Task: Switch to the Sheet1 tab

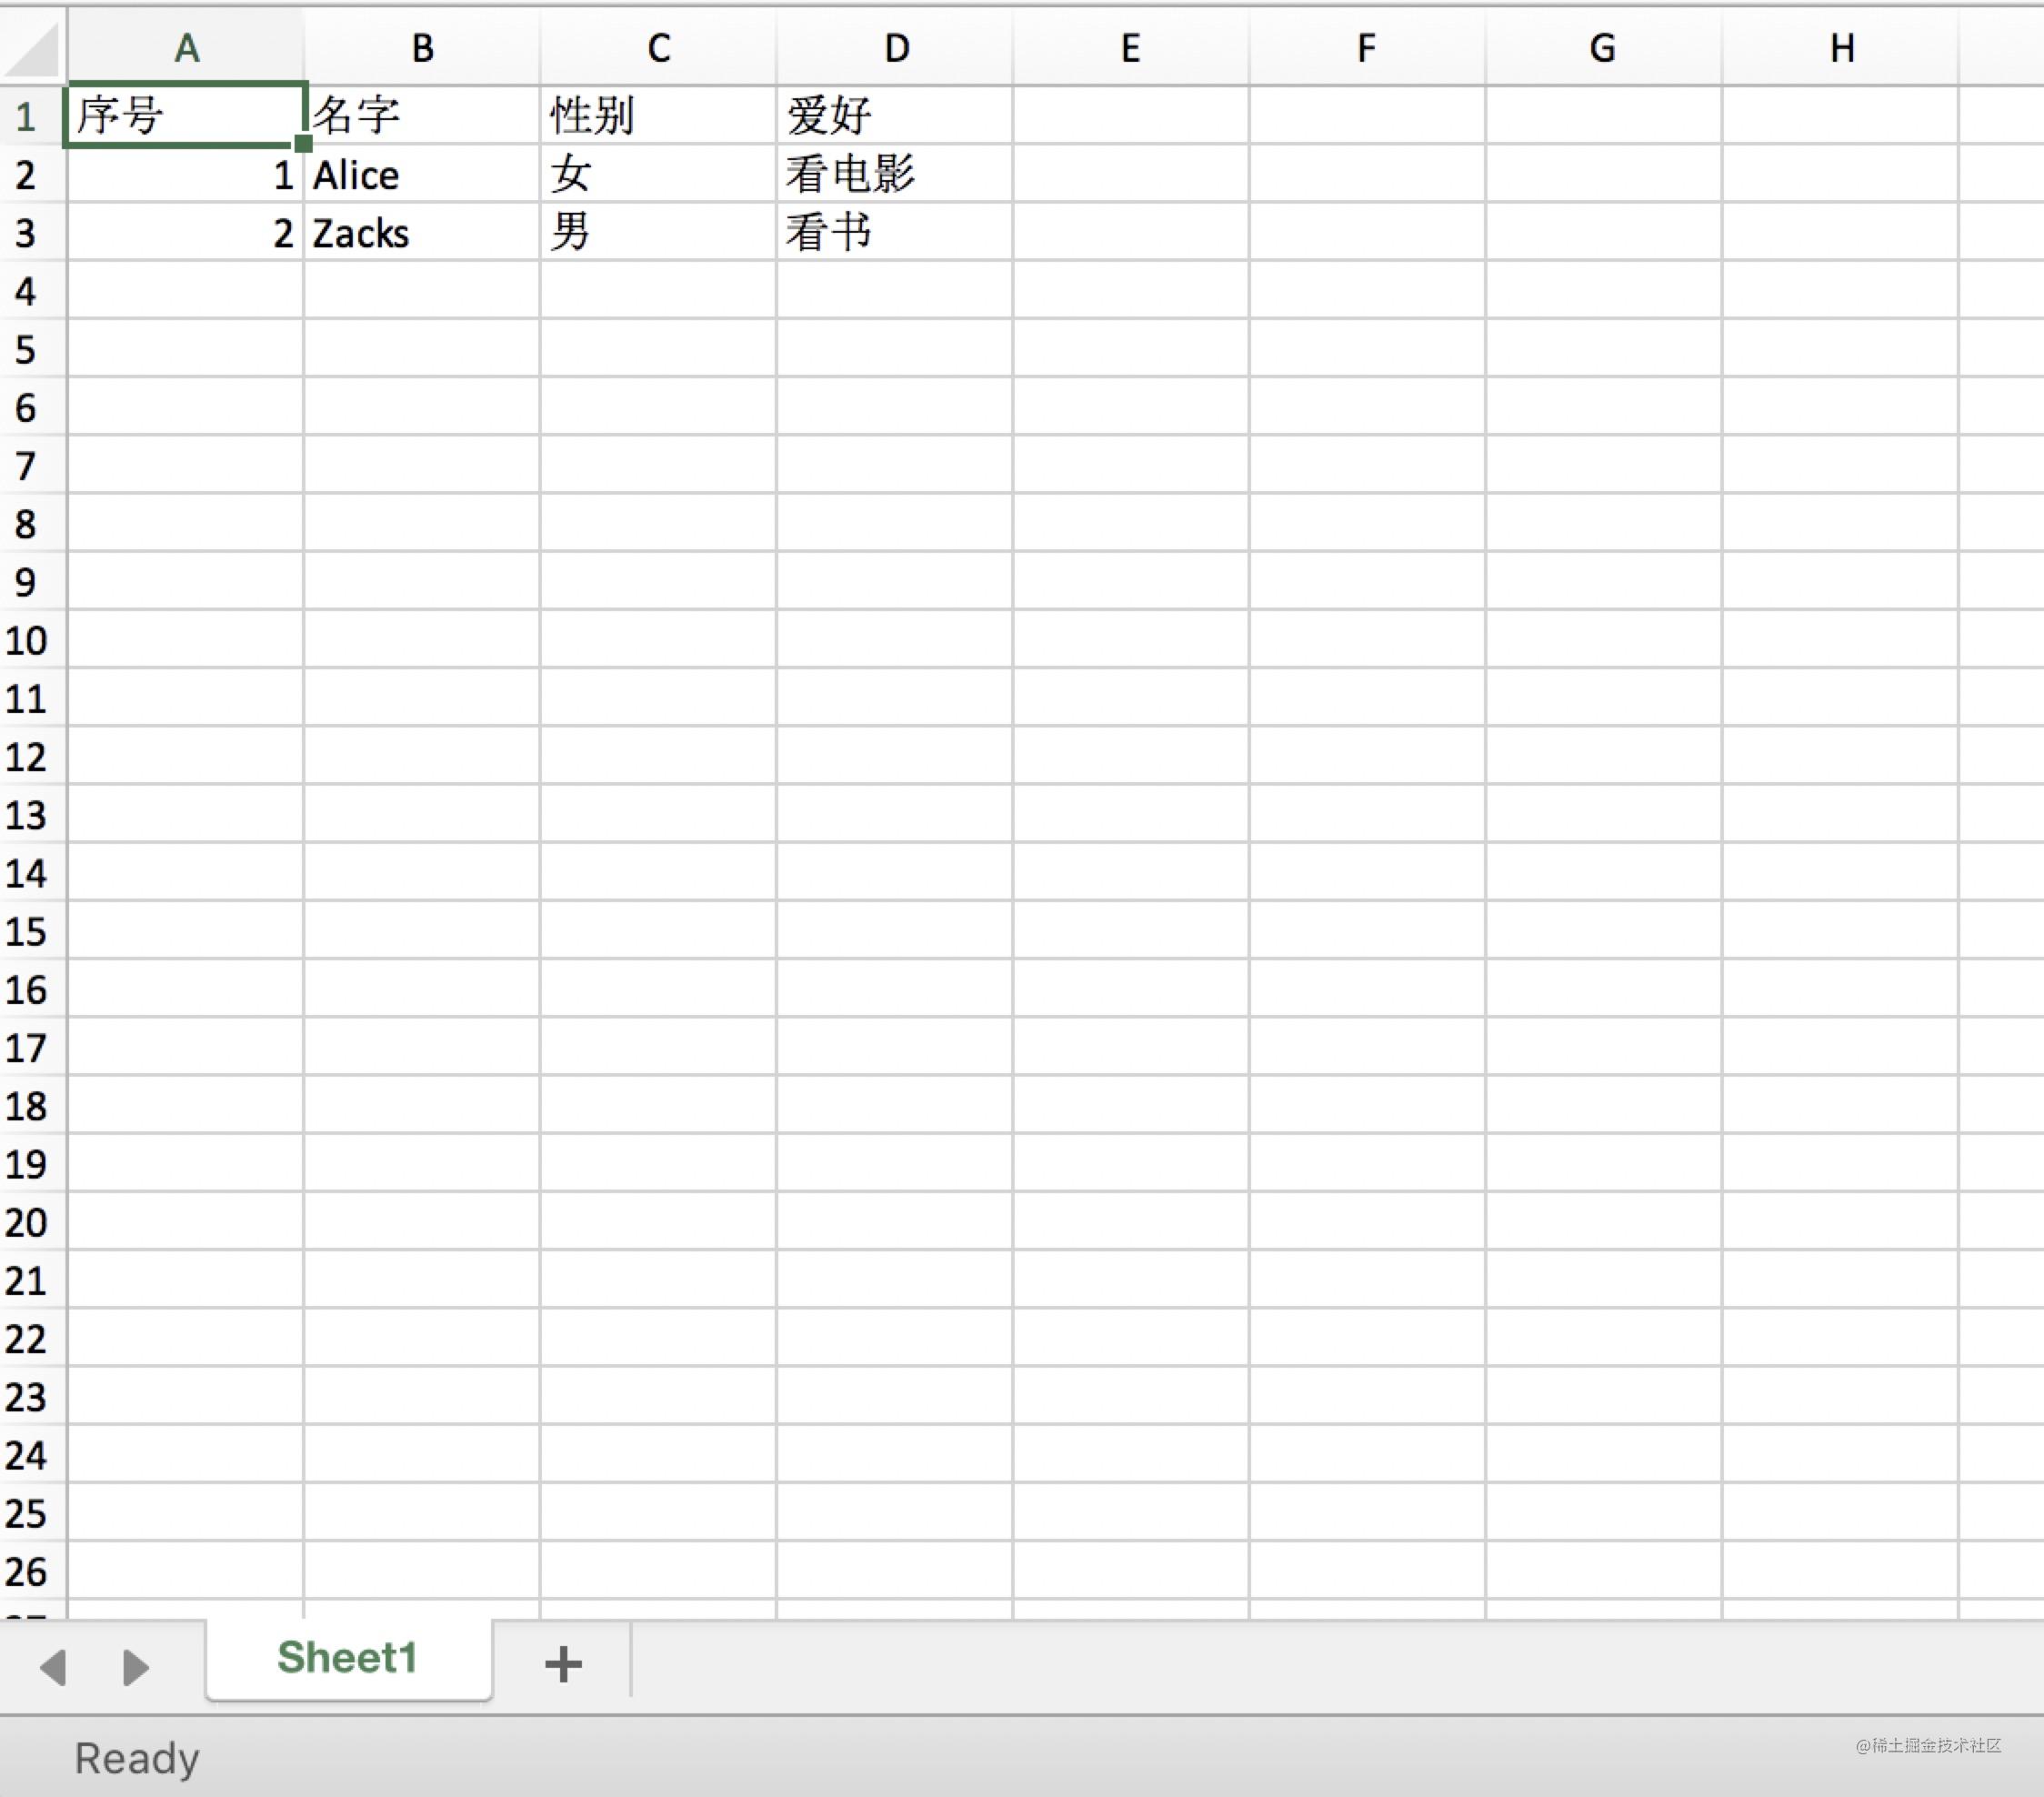Action: tap(348, 1658)
